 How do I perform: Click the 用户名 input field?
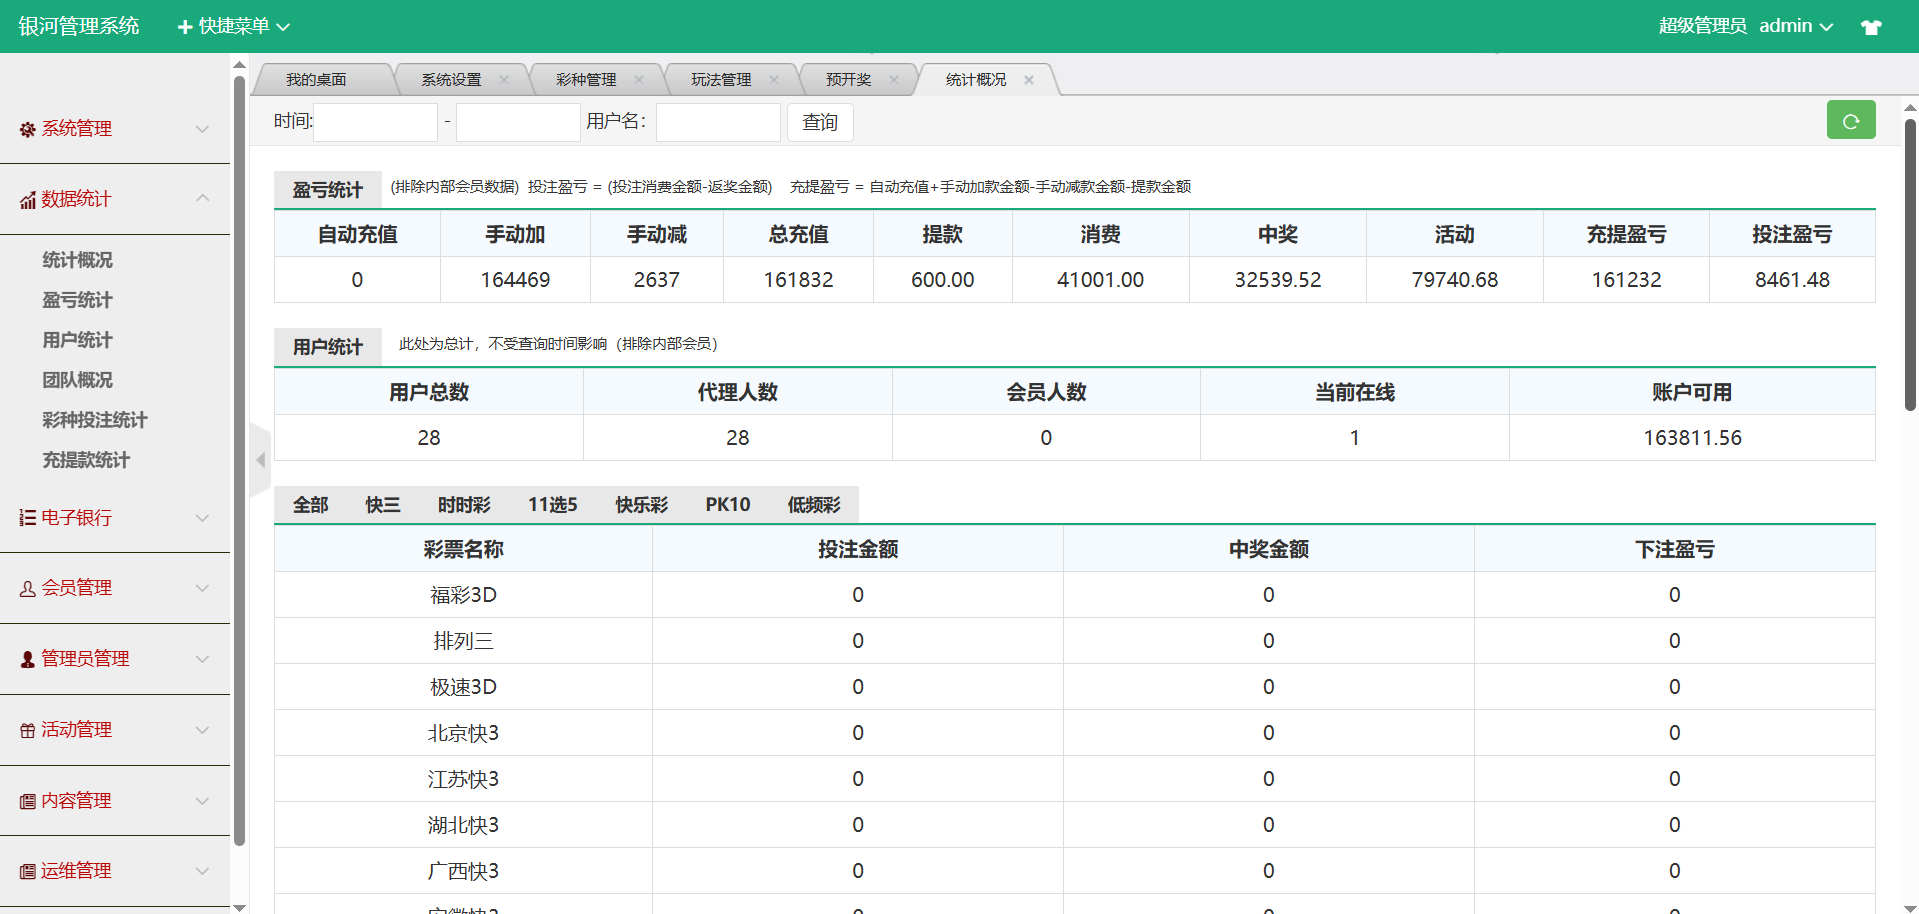pos(718,122)
